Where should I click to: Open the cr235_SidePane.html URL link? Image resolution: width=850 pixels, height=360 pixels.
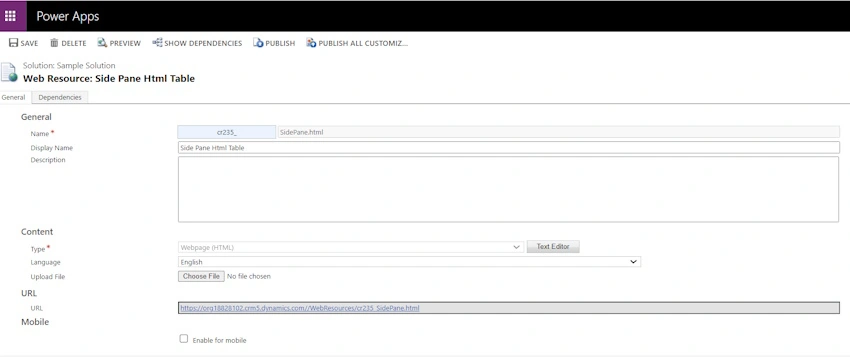[x=300, y=308]
